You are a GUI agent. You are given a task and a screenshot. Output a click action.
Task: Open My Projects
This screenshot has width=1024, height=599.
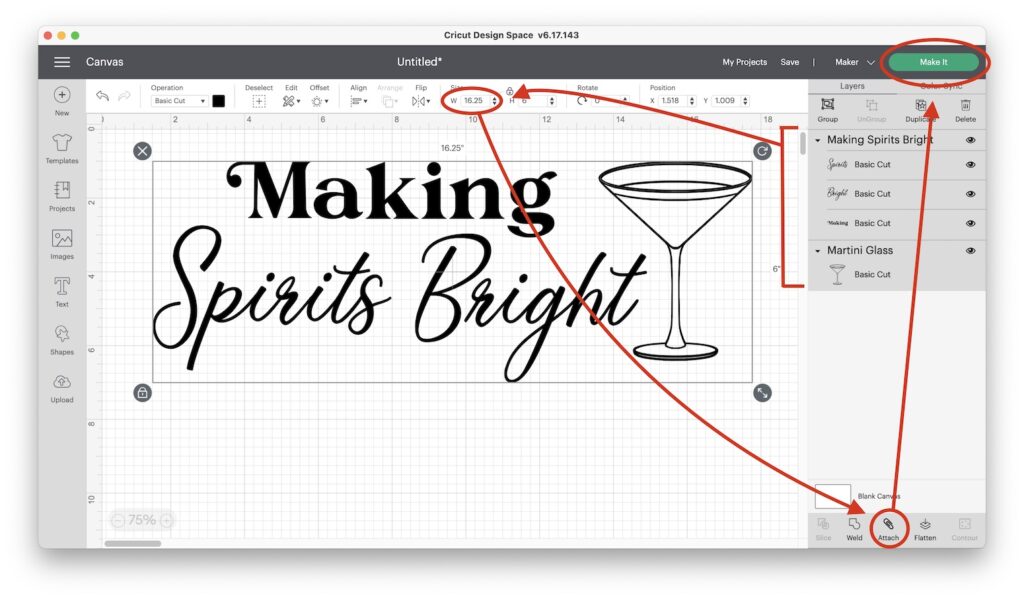point(744,62)
